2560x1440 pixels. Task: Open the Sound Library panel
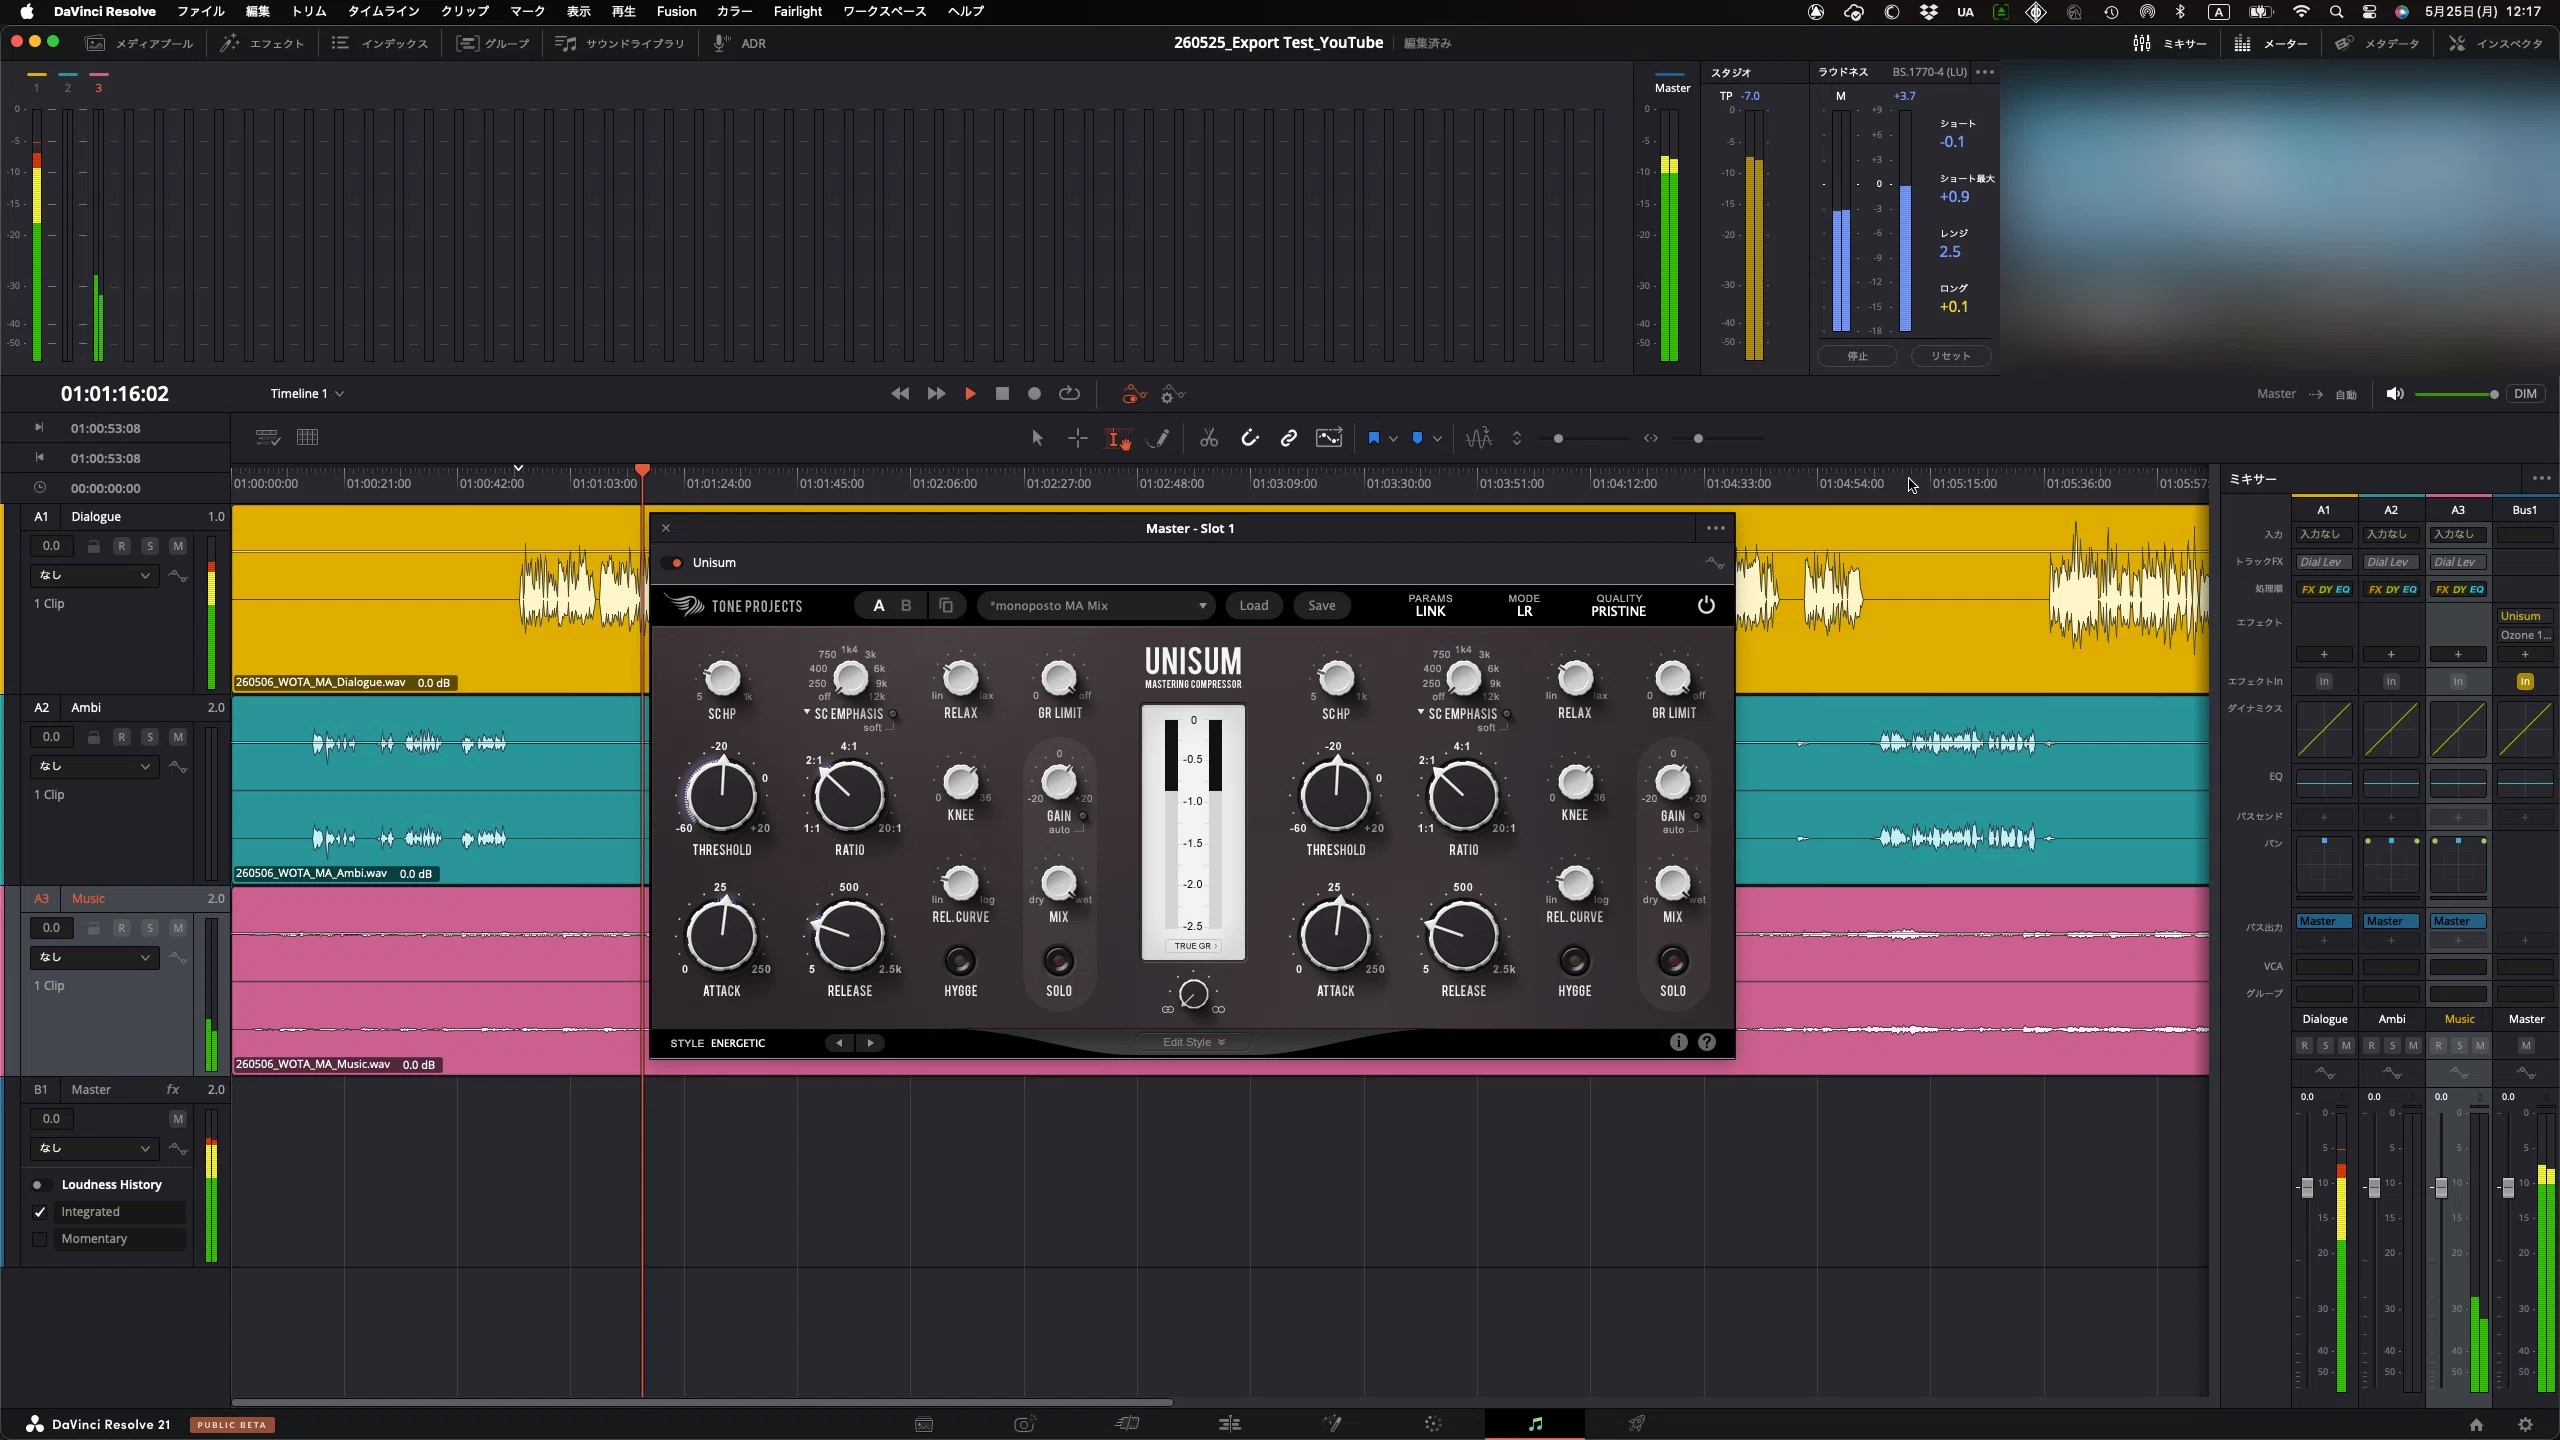point(620,43)
